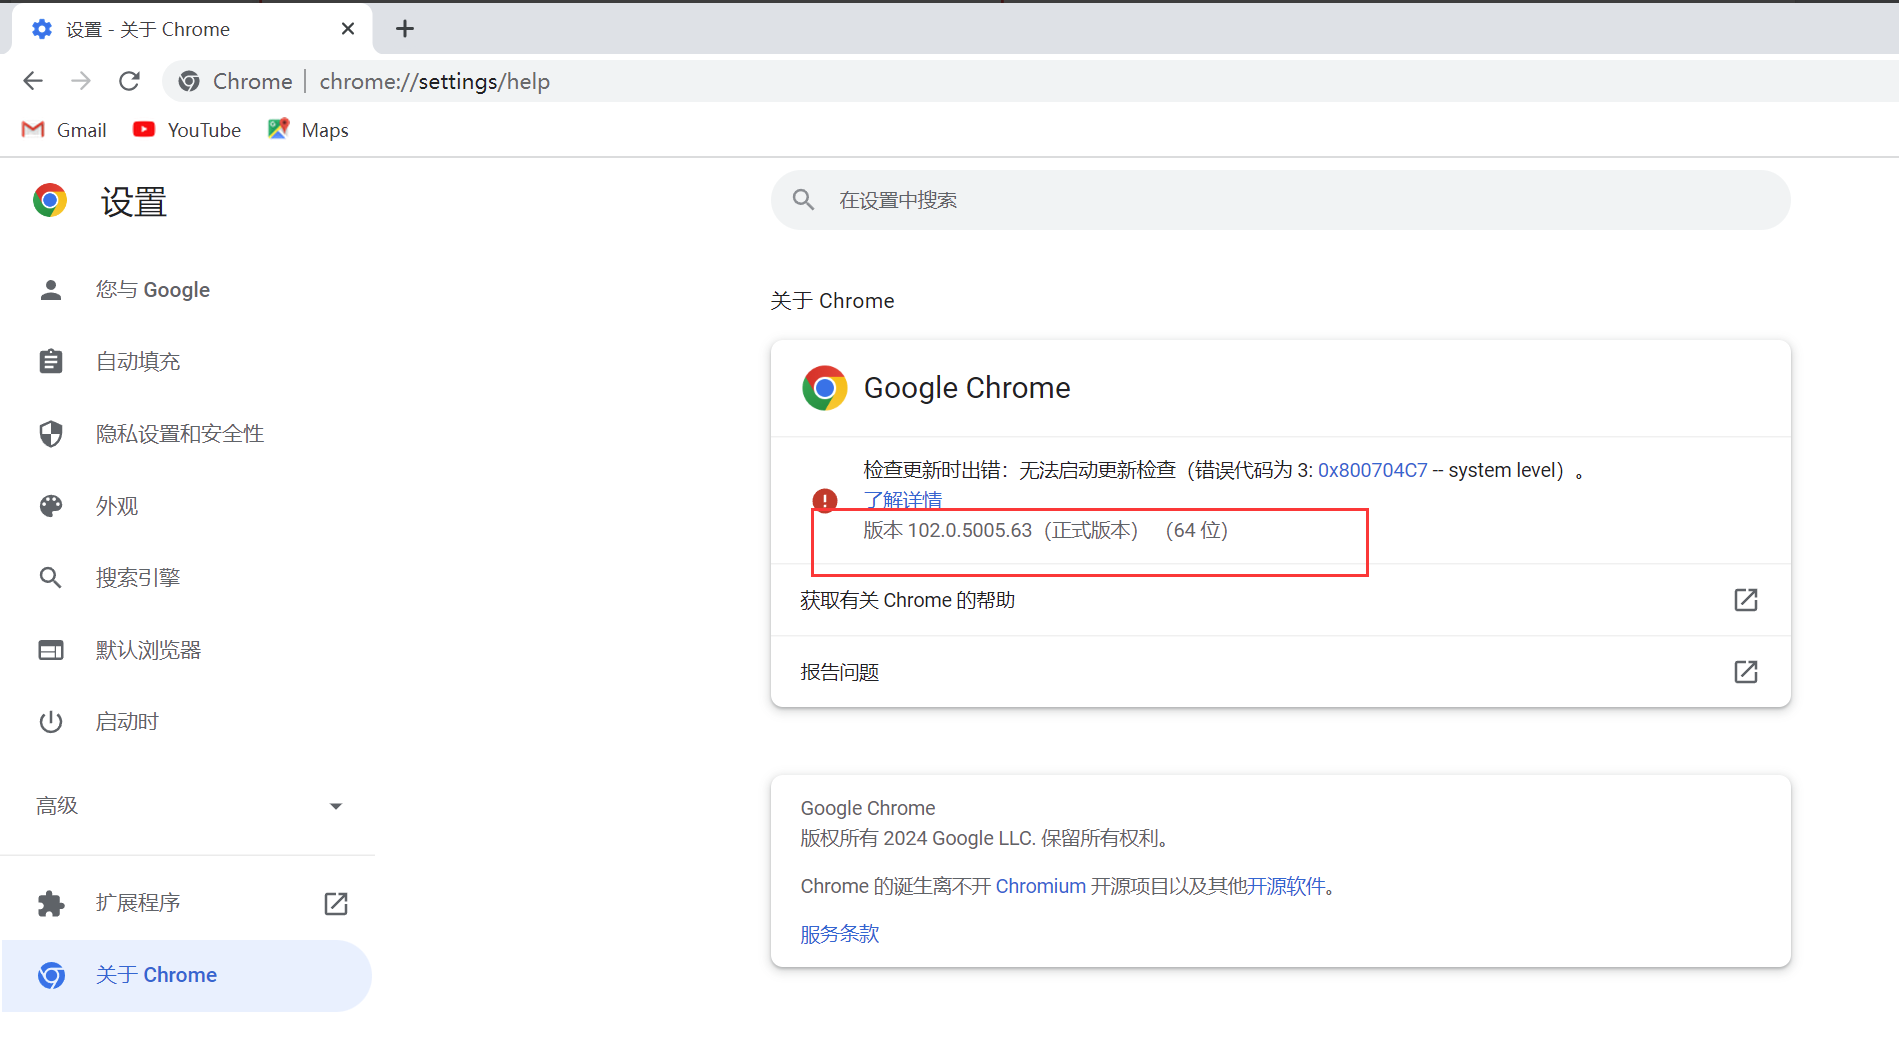Click the person icon beside 您与 Google
The width and height of the screenshot is (1899, 1041).
51,290
